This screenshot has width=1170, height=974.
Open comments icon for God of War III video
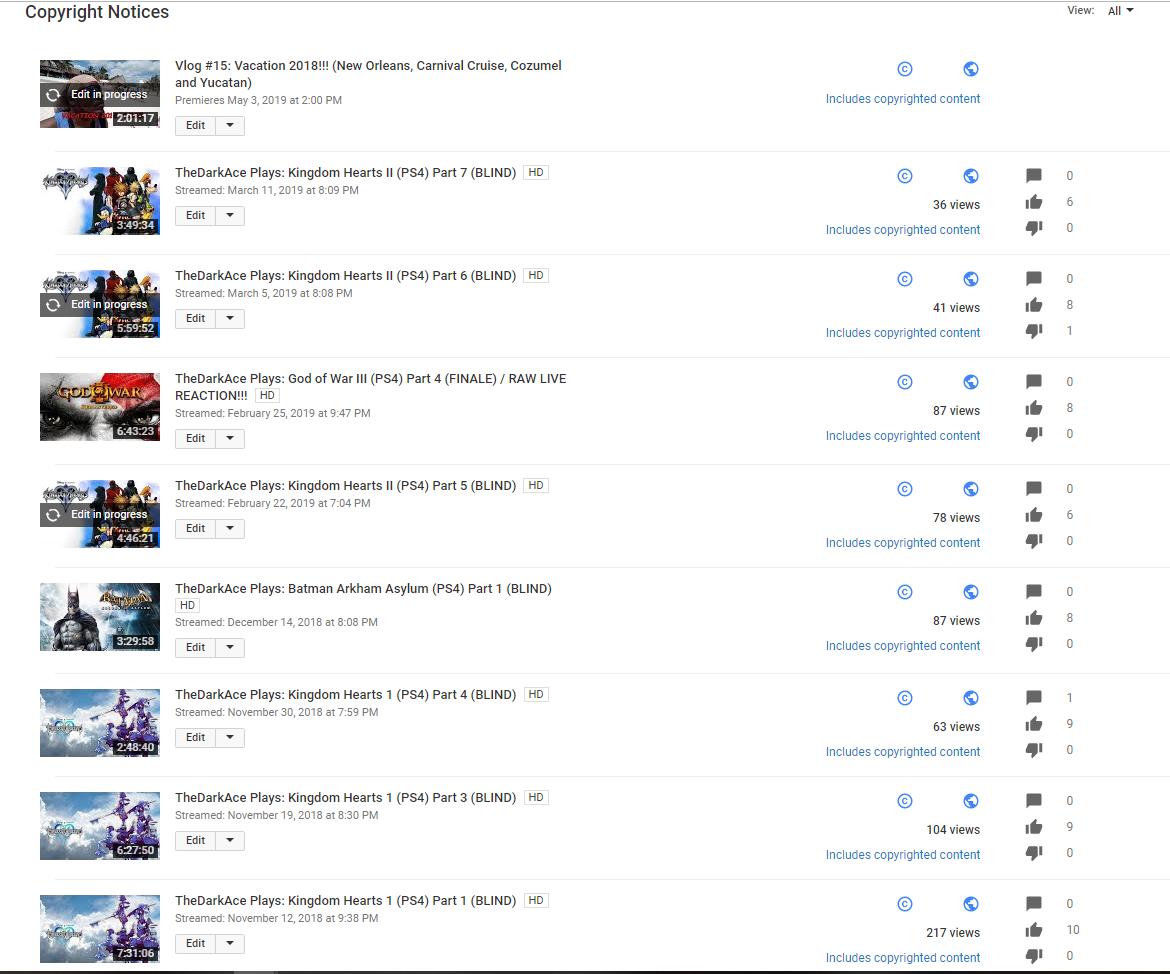(x=1033, y=381)
